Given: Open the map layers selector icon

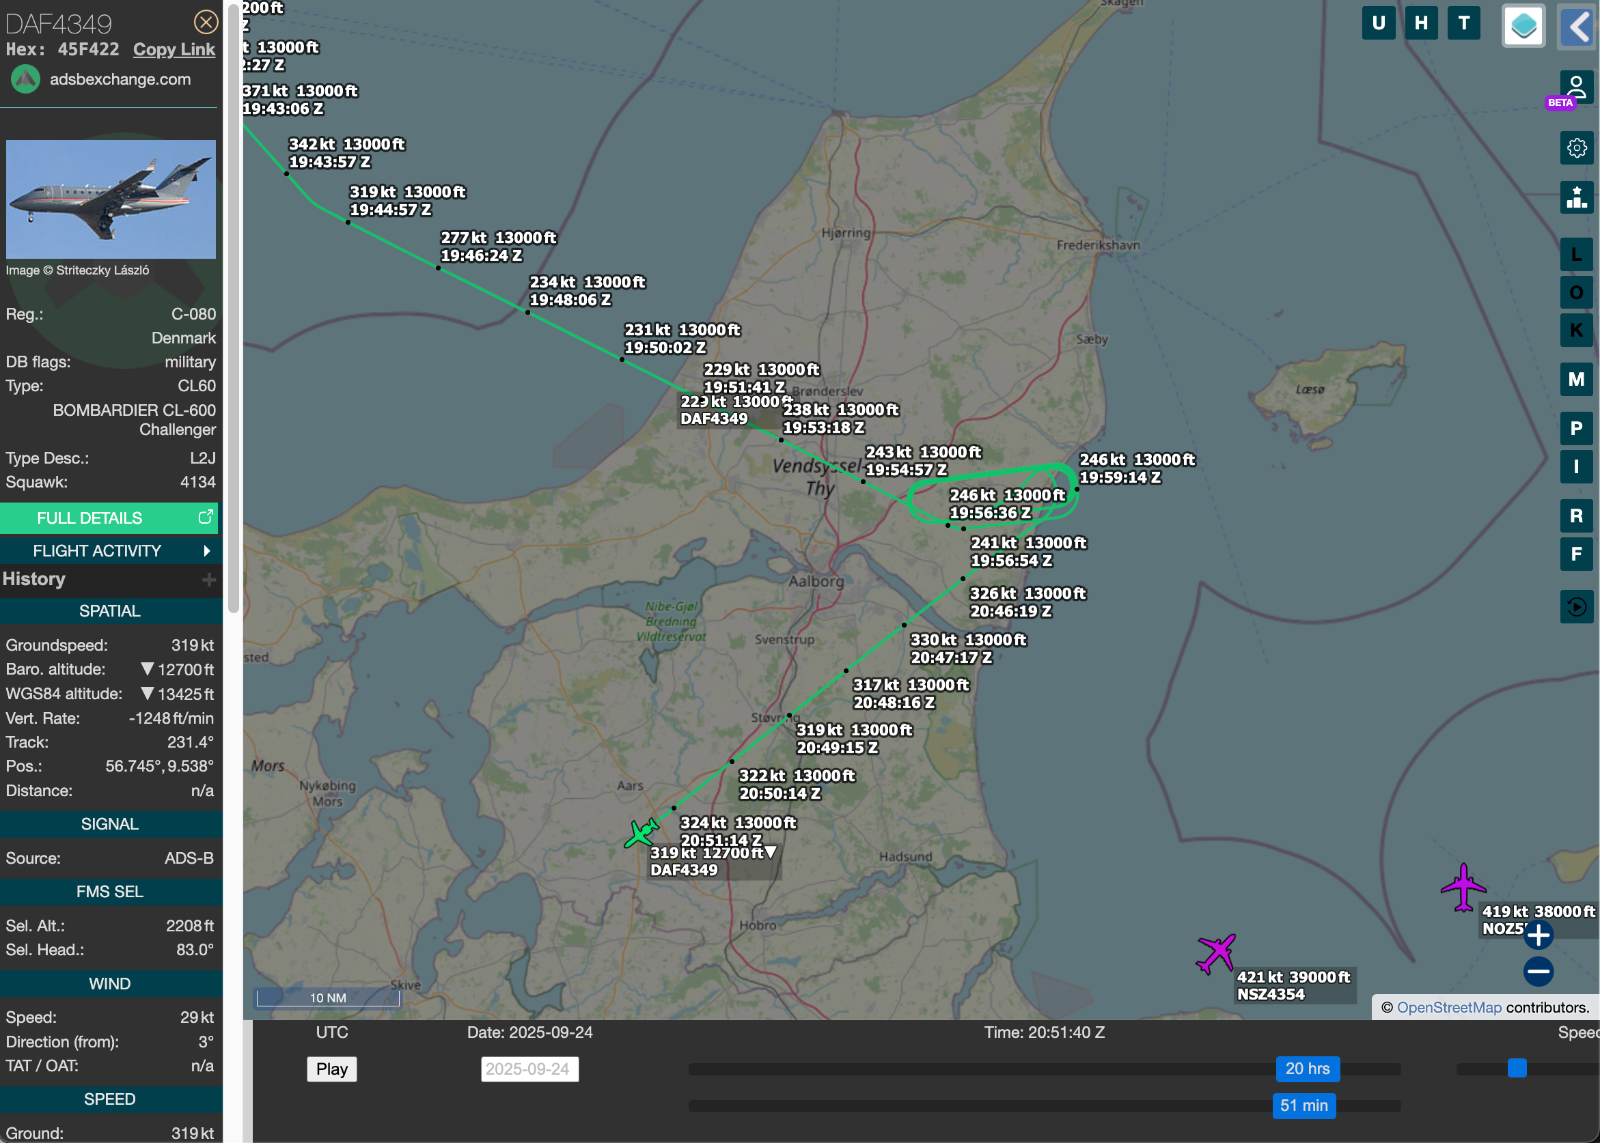Looking at the screenshot, I should coord(1523,26).
